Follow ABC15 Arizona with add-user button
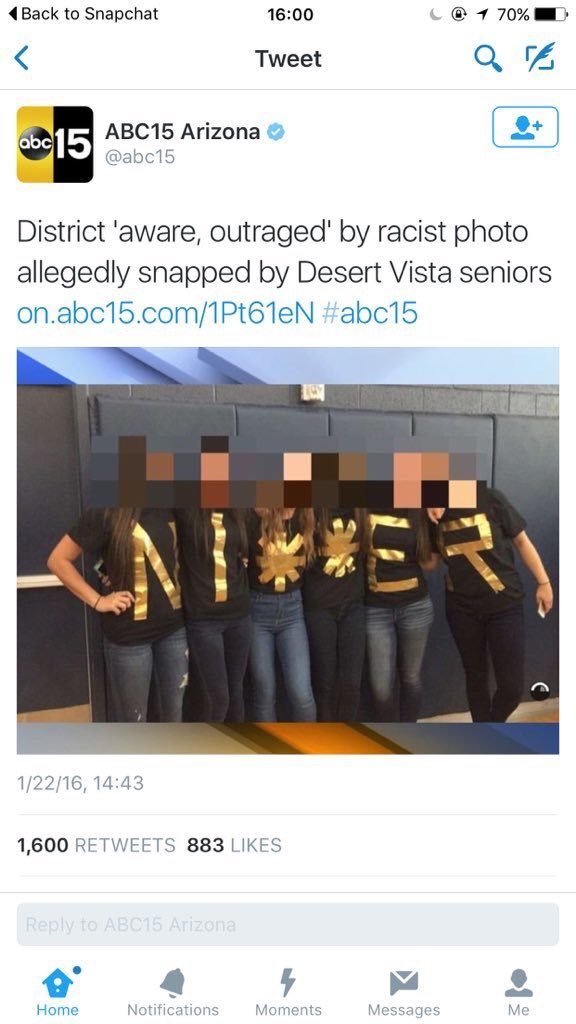Image resolution: width=576 pixels, height=1024 pixels. pyautogui.click(x=525, y=127)
